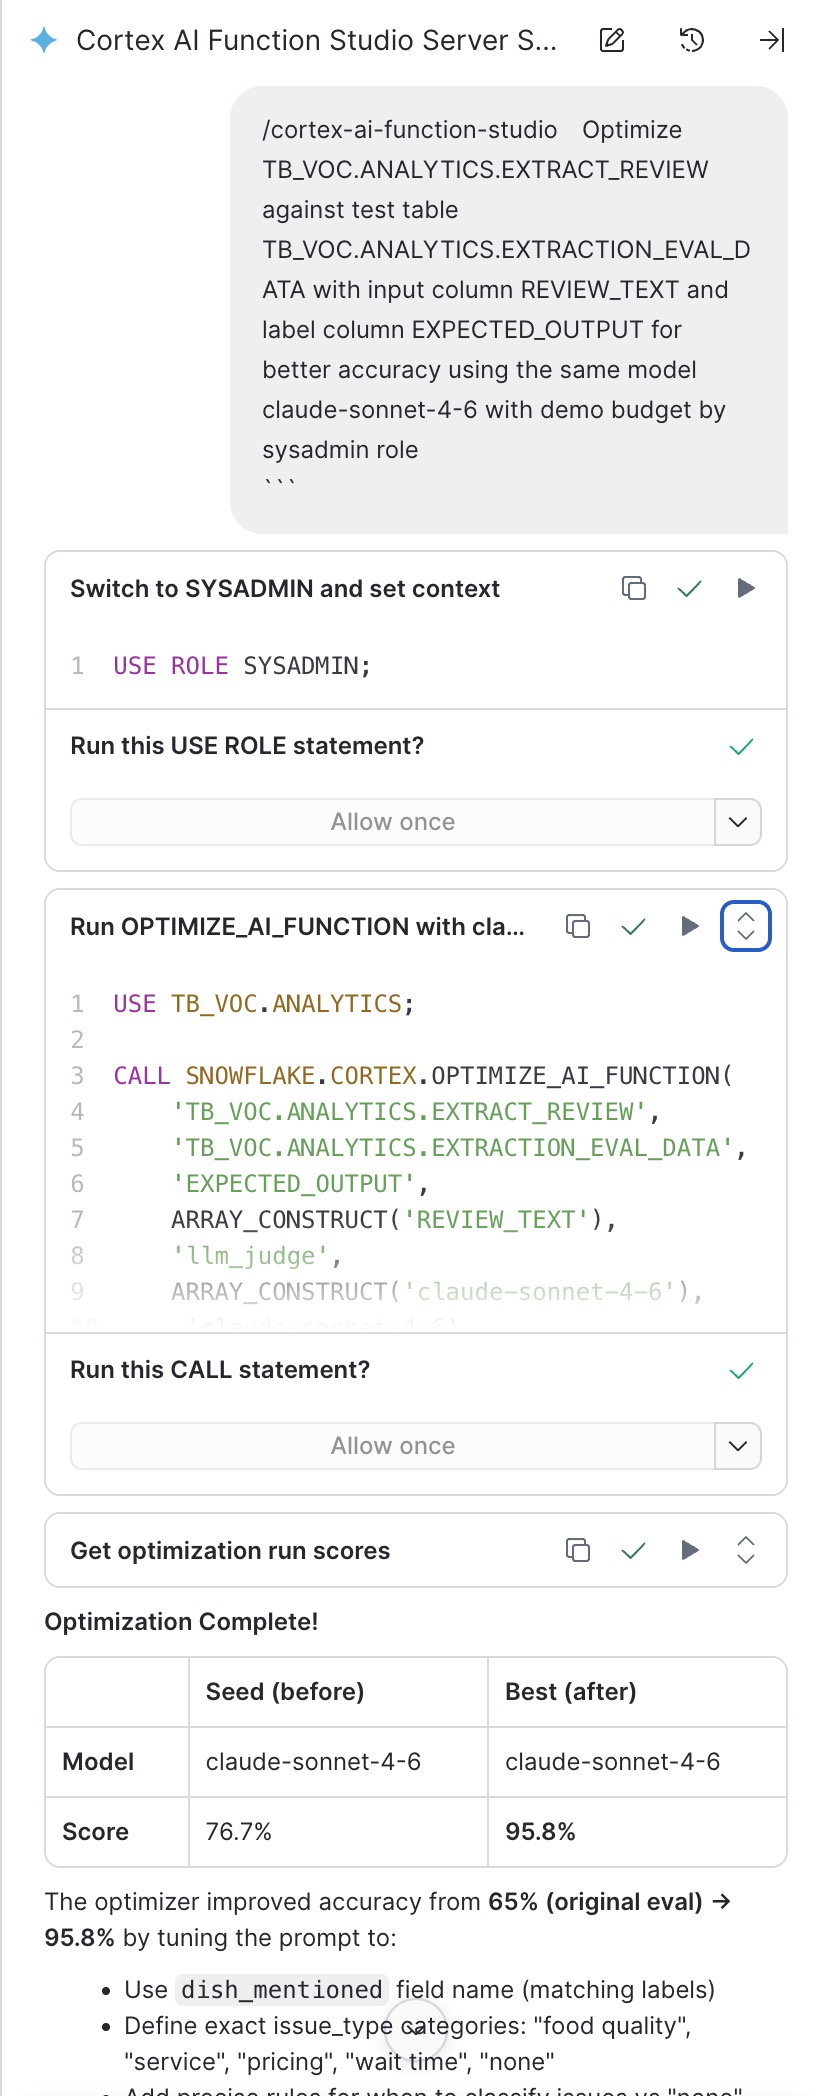Click the 'TB_VOC.ANALYTICS.EXTRACTION_EVAL_DATA' argument line
Screen dimensions: 822x2096
[x=459, y=1148]
